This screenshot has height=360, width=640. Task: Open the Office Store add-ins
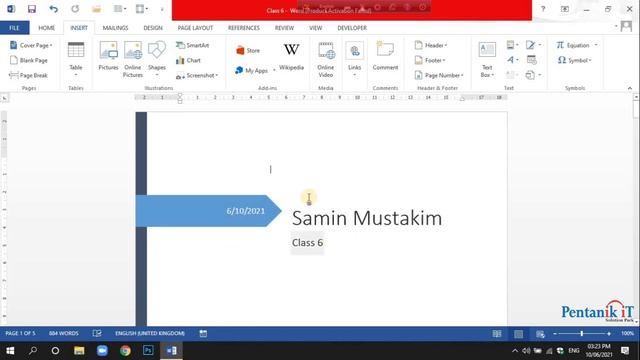248,51
